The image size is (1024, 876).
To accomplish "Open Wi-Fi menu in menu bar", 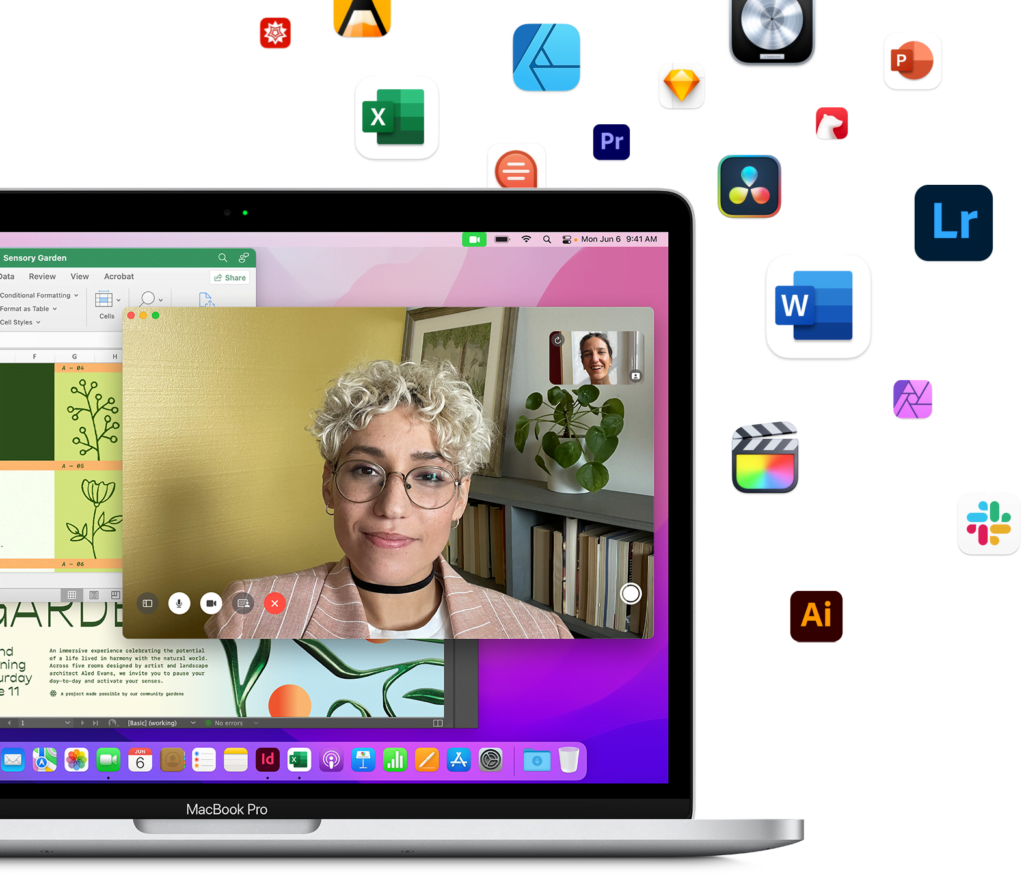I will 526,239.
